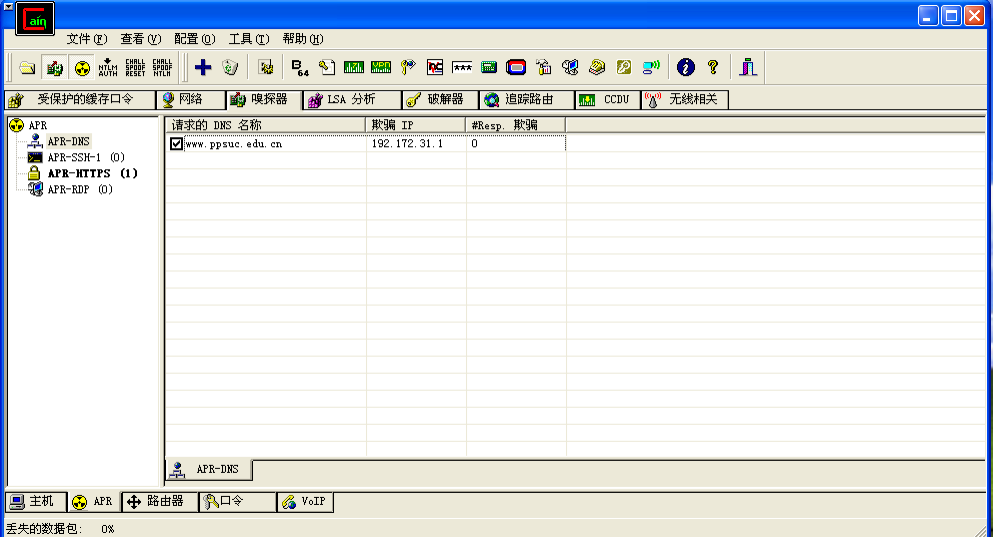Click the green VPN password decoder icon
This screenshot has height=537, width=993.
381,66
